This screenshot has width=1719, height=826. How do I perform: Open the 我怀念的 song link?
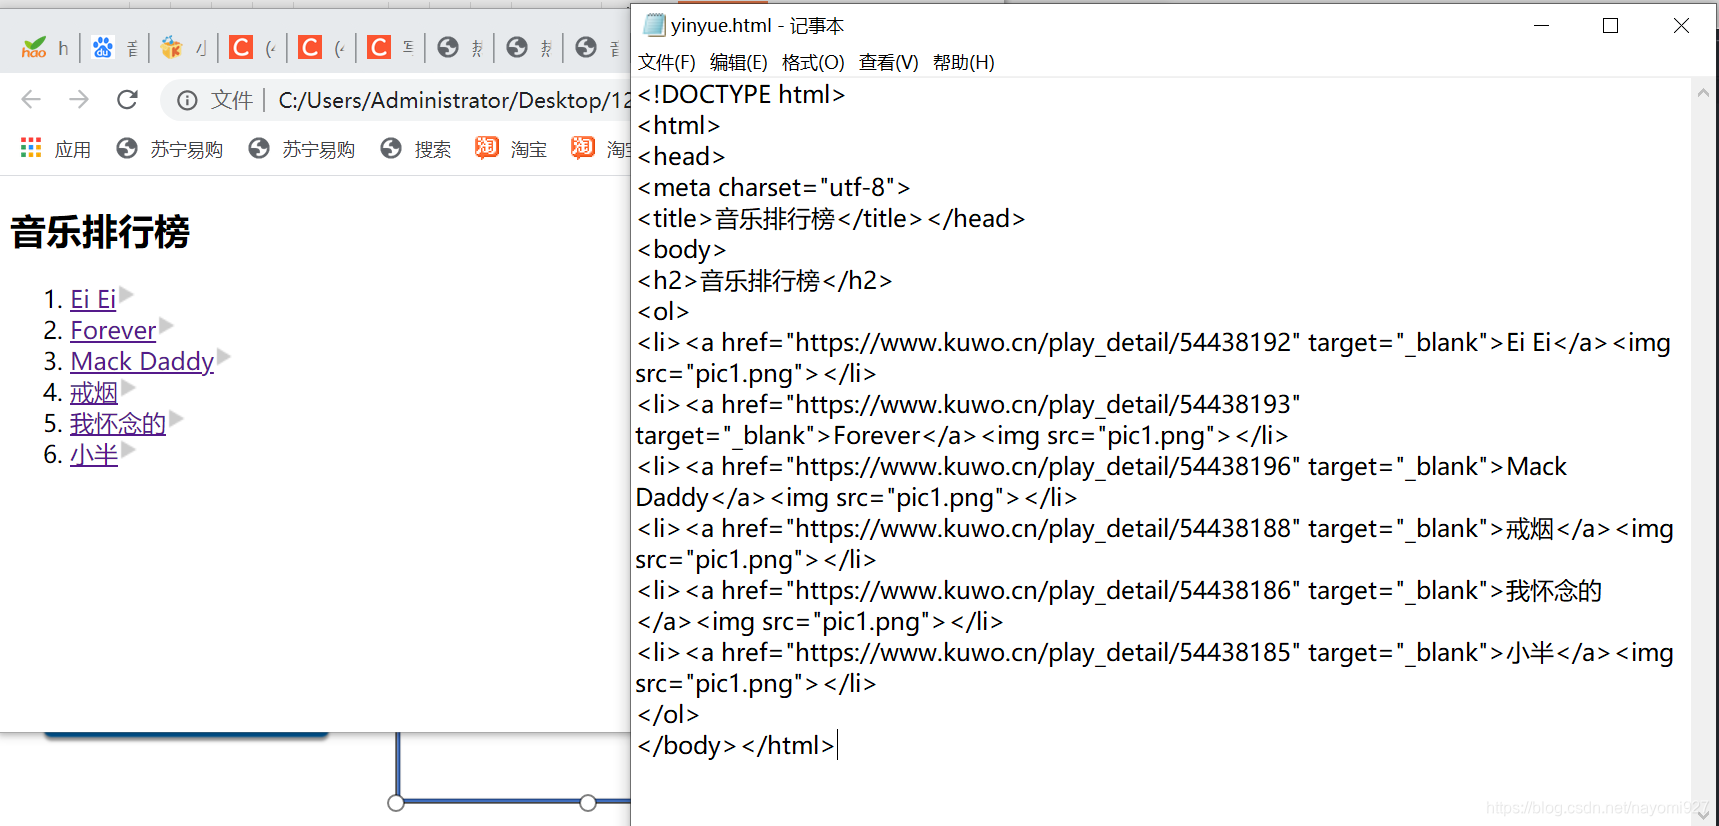[x=118, y=424]
